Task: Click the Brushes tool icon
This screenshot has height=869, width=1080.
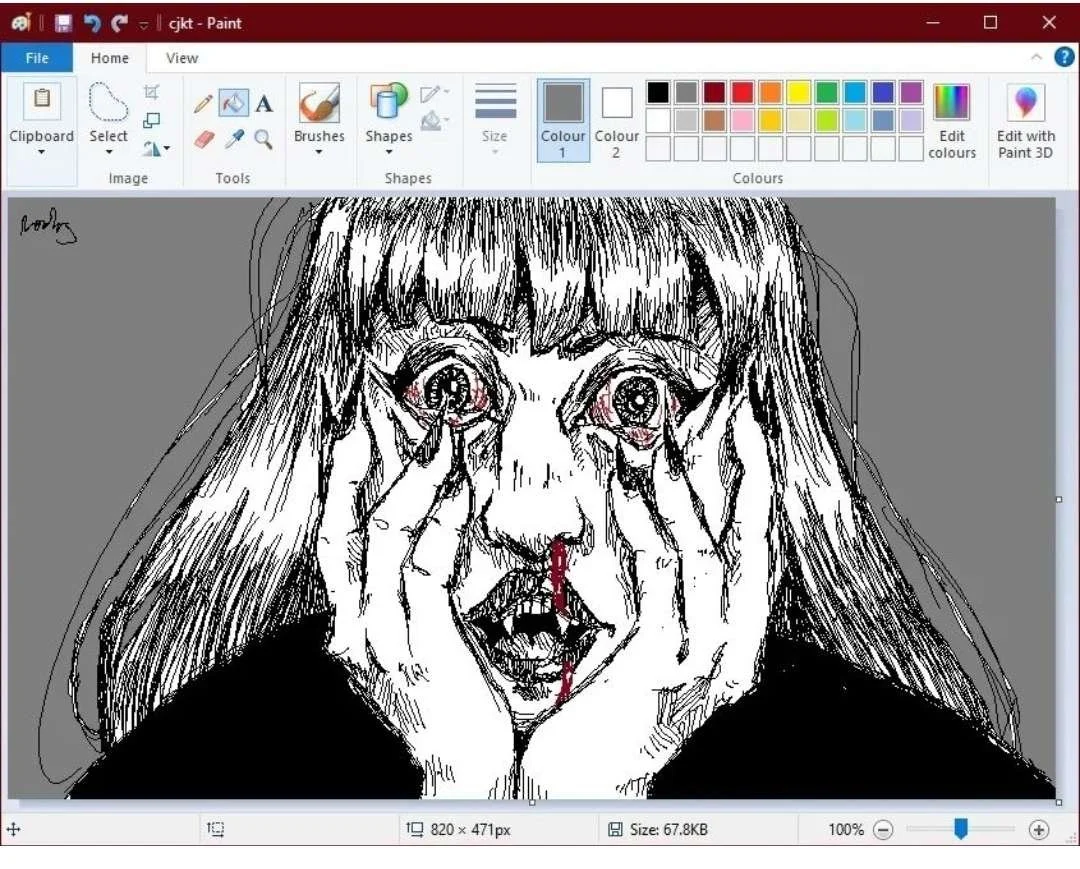Action: coord(319,103)
